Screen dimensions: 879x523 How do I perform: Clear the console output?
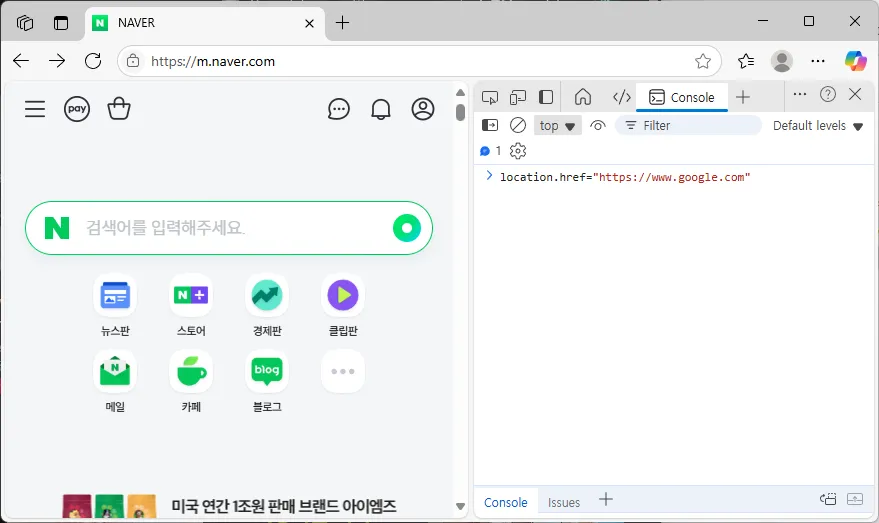pos(517,125)
